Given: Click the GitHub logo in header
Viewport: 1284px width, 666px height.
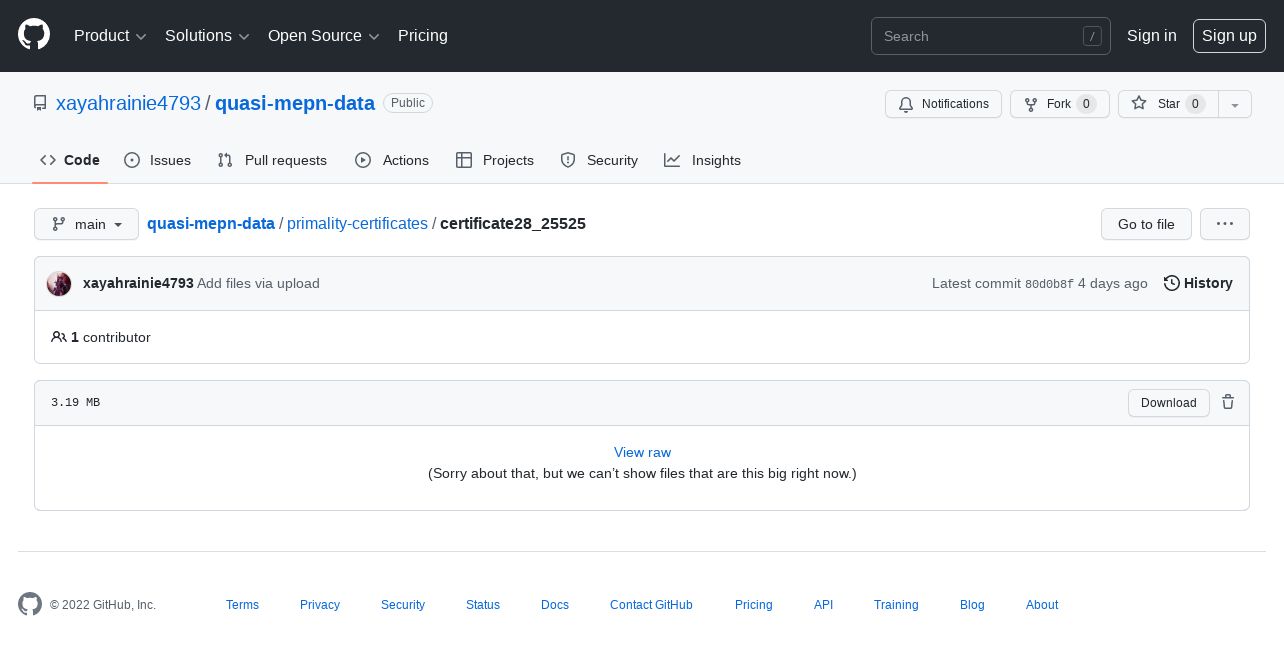Looking at the screenshot, I should pyautogui.click(x=34, y=35).
